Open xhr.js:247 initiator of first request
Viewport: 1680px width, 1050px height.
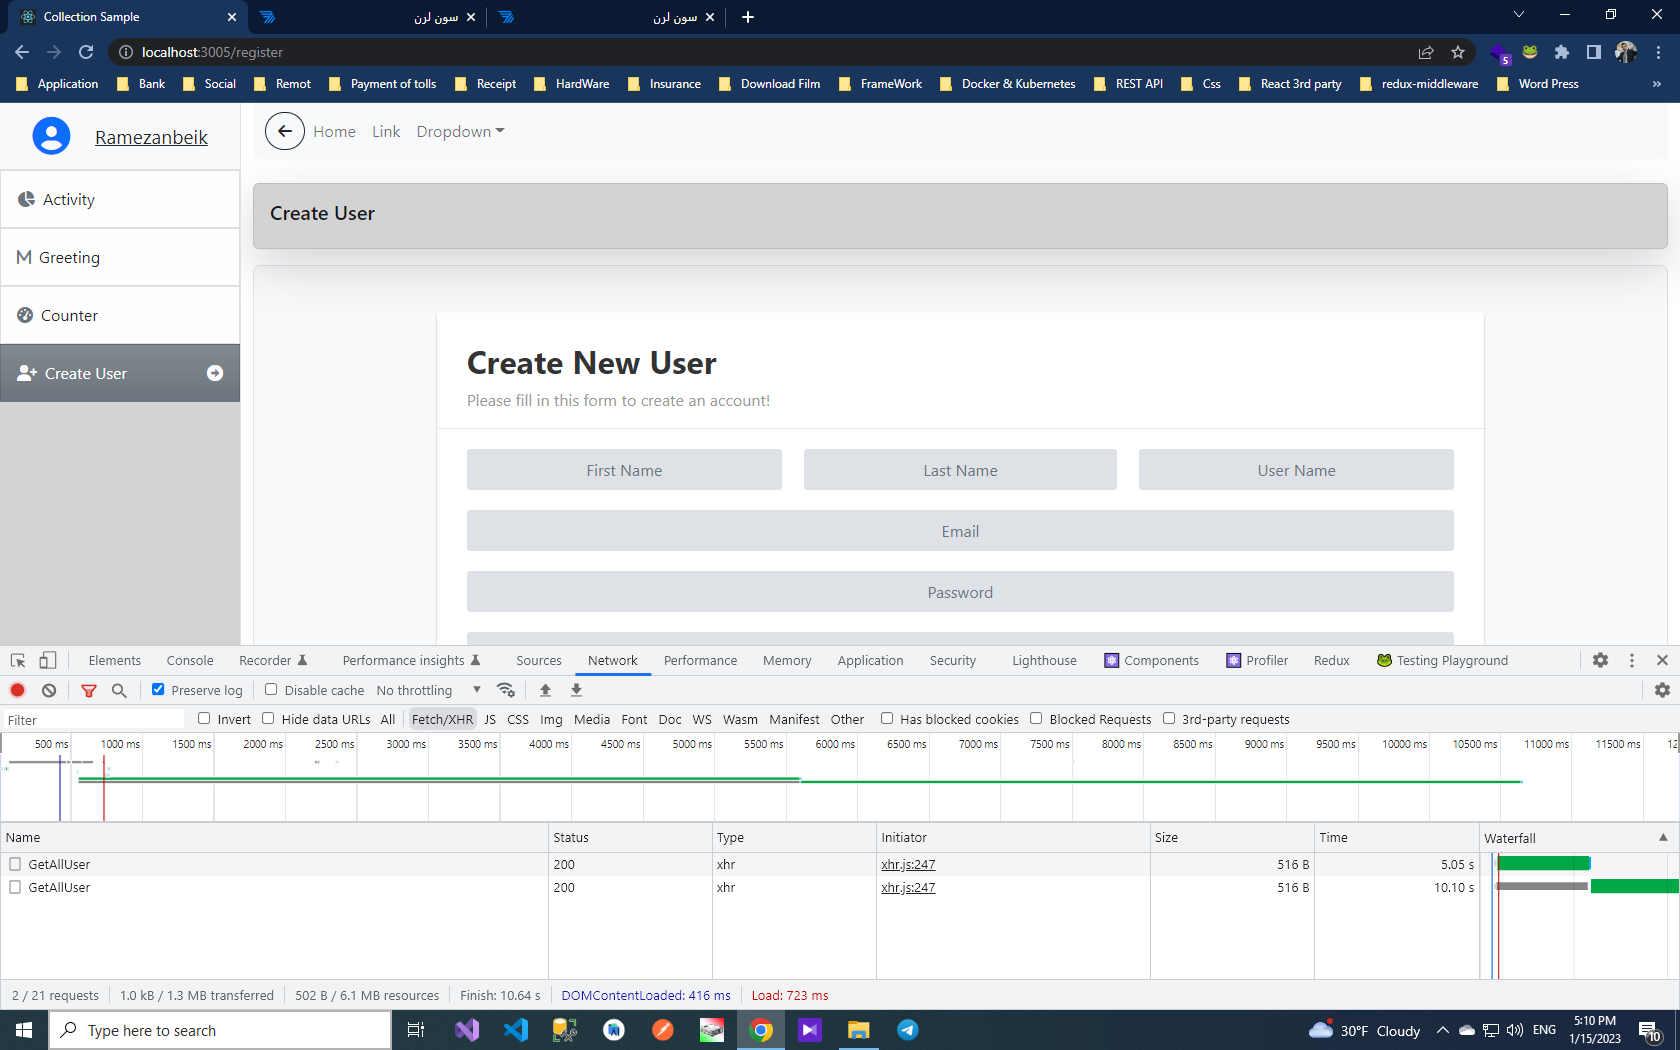[908, 864]
